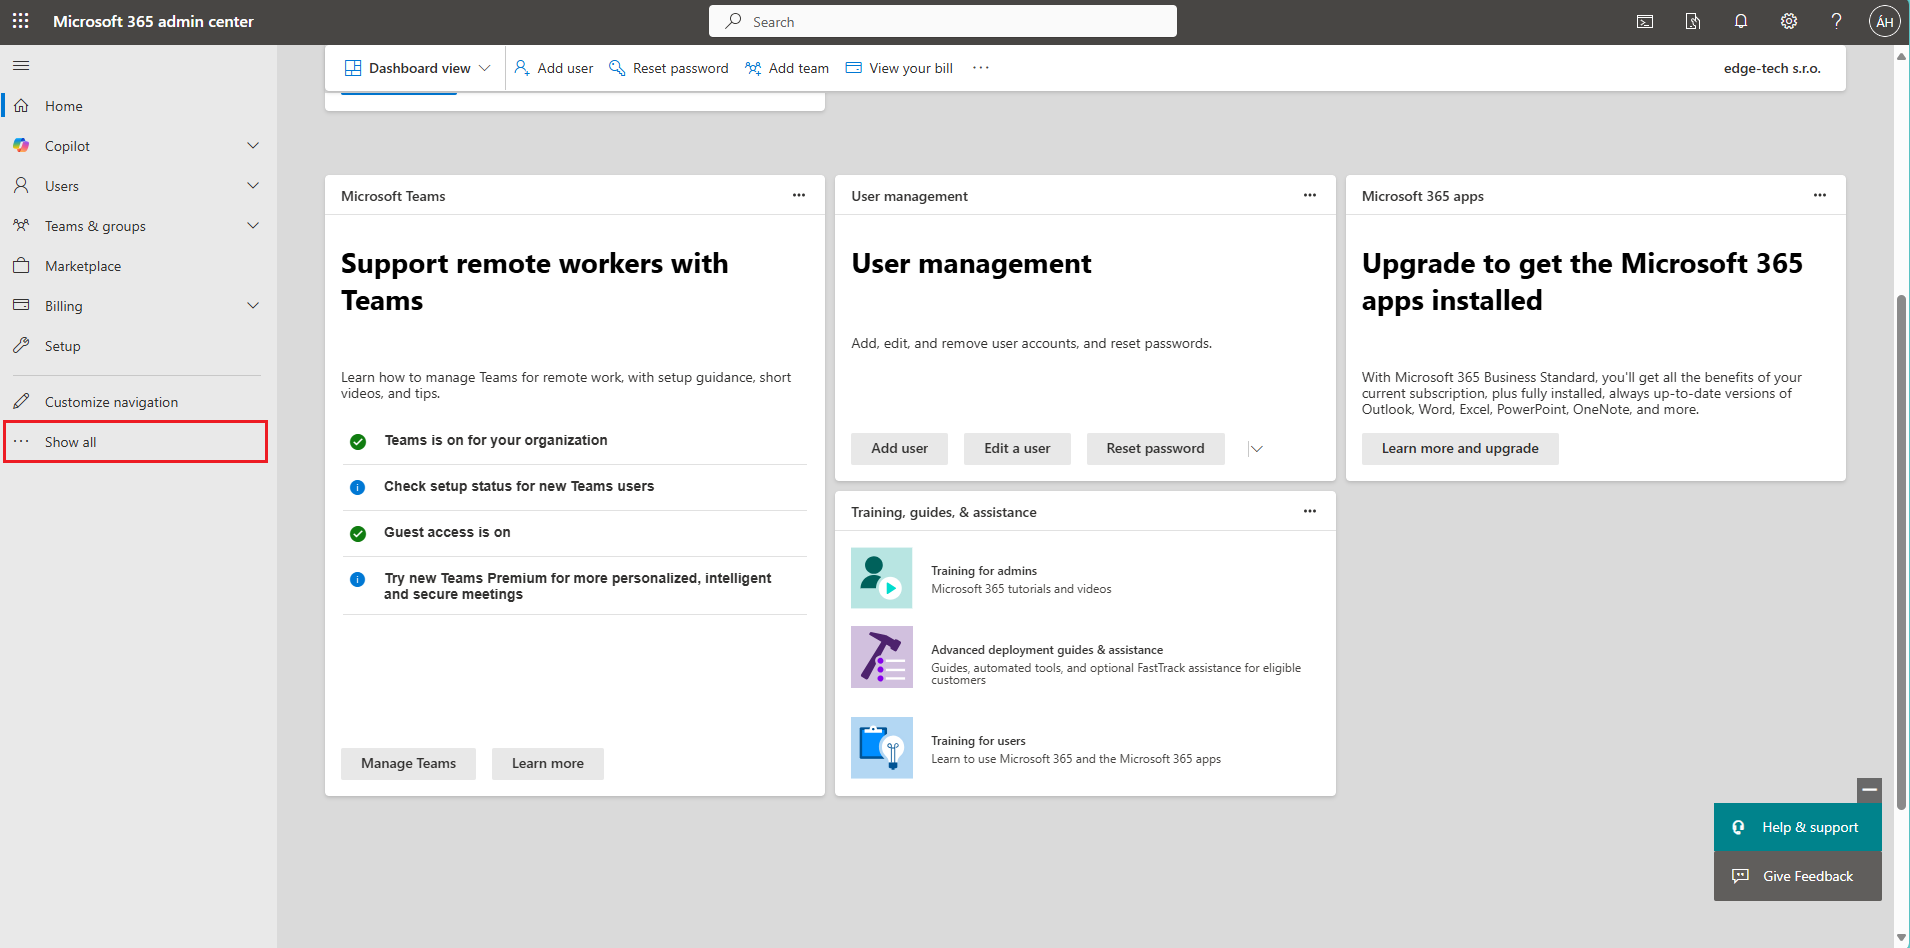Collapse navigation using the hamburger icon
This screenshot has height=948, width=1910.
pyautogui.click(x=20, y=65)
